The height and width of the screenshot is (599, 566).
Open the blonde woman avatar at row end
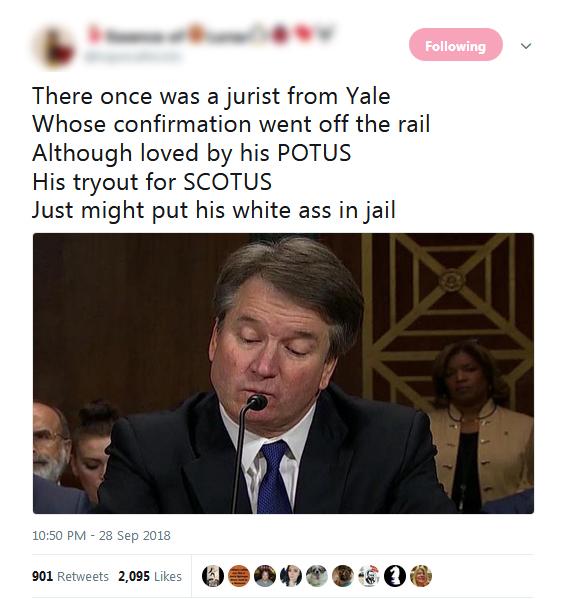[x=420, y=576]
